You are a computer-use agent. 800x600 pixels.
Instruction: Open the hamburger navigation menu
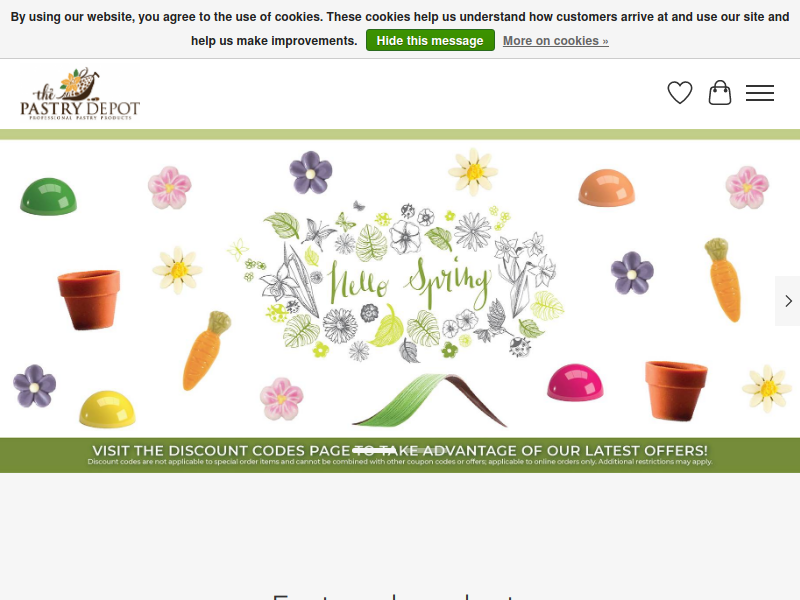click(x=760, y=93)
